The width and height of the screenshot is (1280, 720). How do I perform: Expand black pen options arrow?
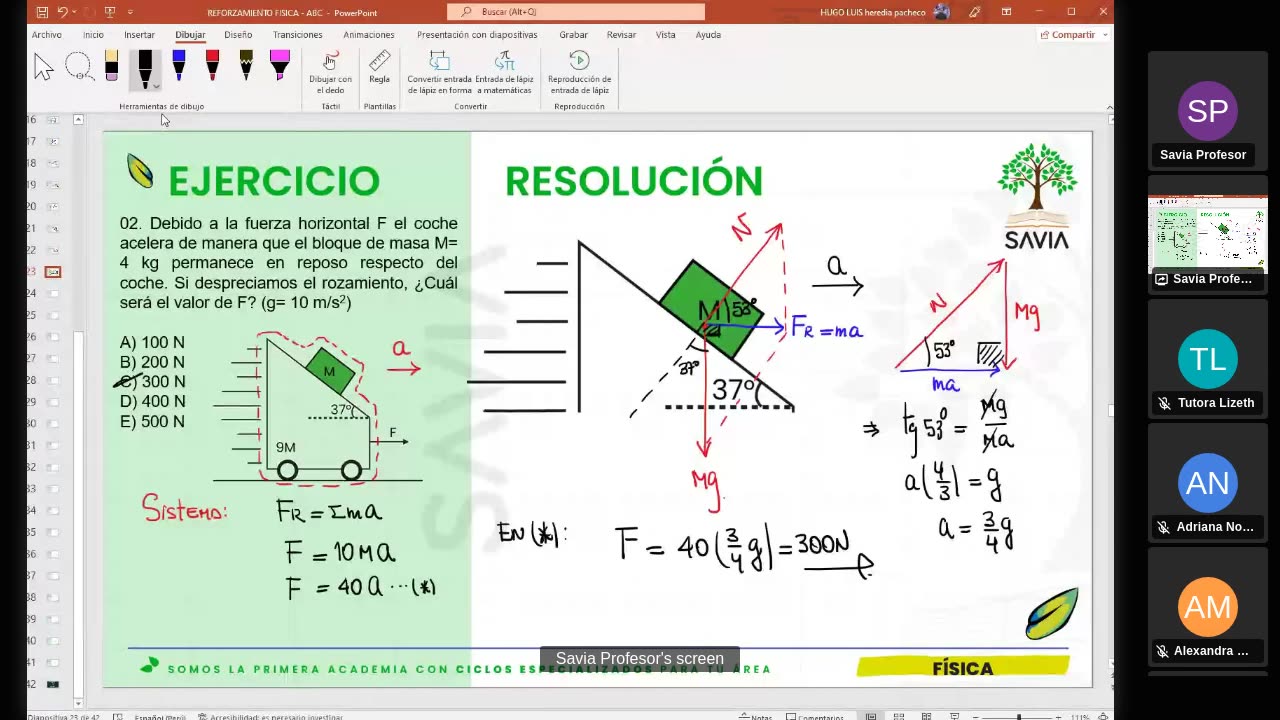[155, 86]
